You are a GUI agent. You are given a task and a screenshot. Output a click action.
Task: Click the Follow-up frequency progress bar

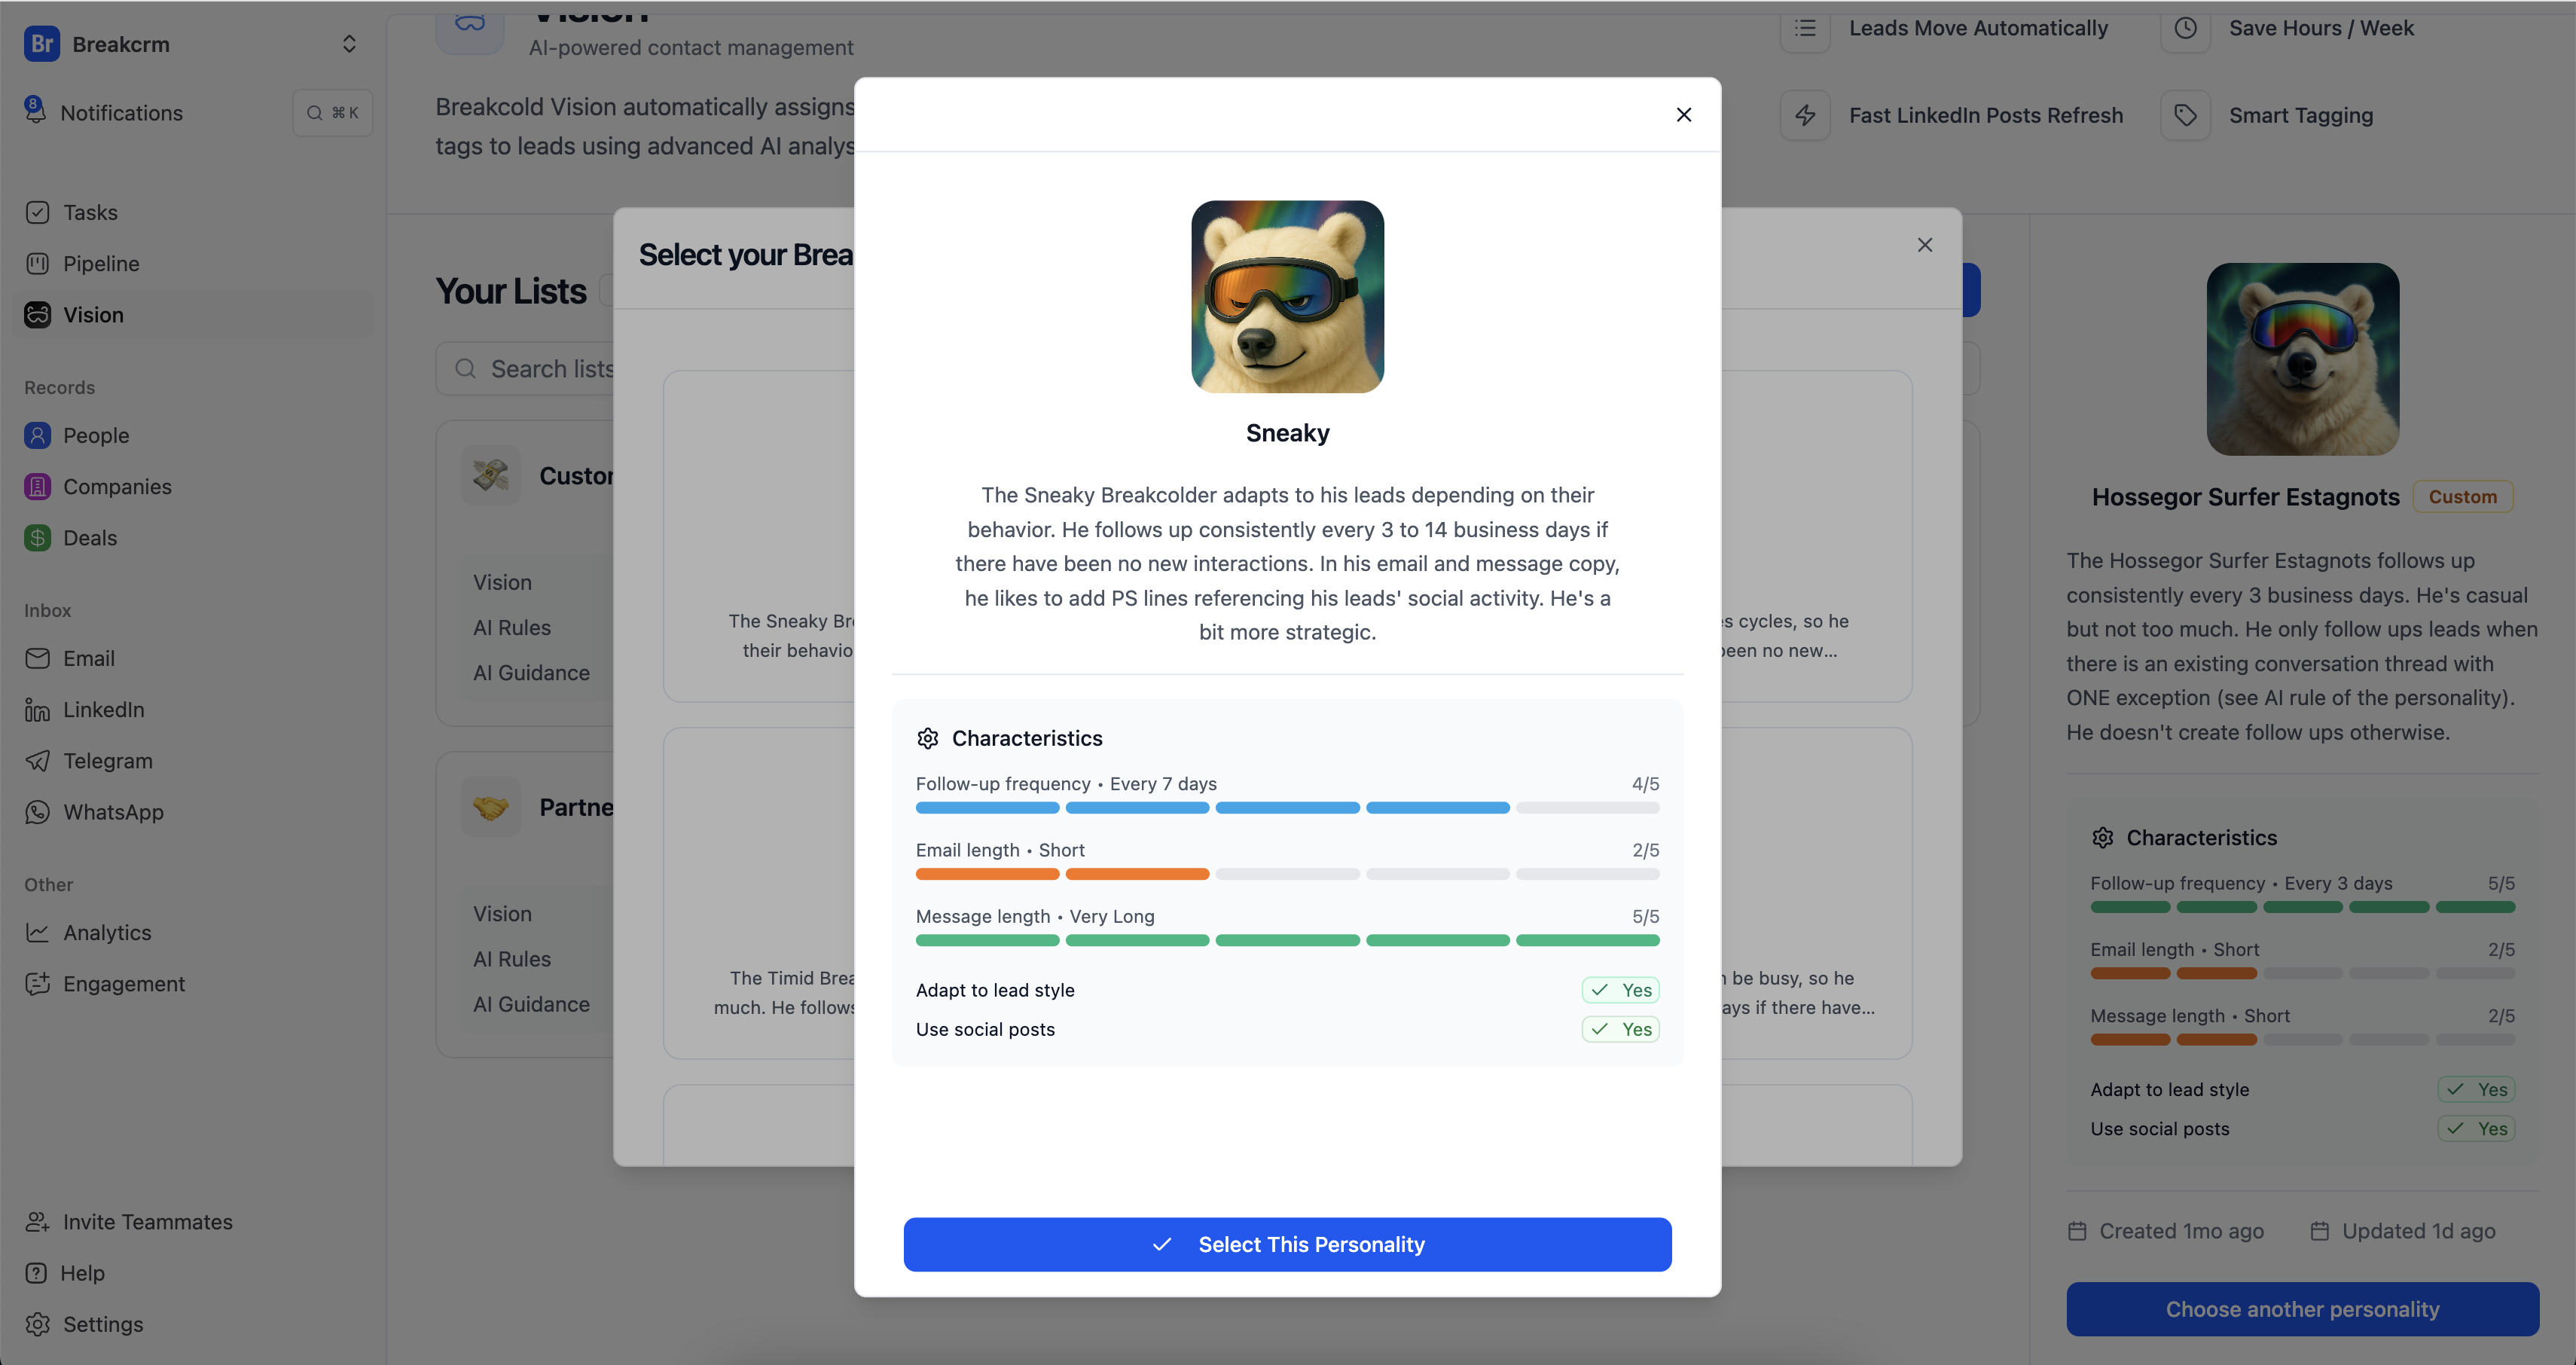point(1287,808)
